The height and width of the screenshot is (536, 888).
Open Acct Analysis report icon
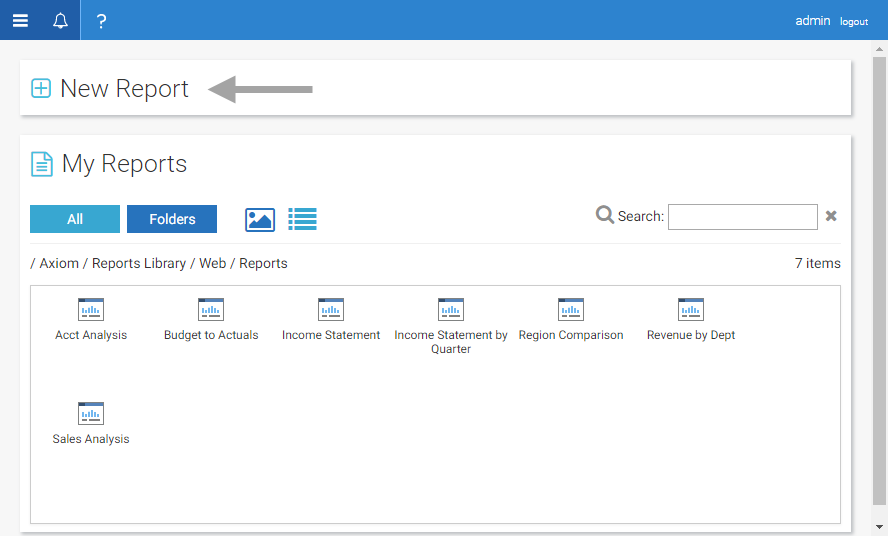pyautogui.click(x=91, y=309)
